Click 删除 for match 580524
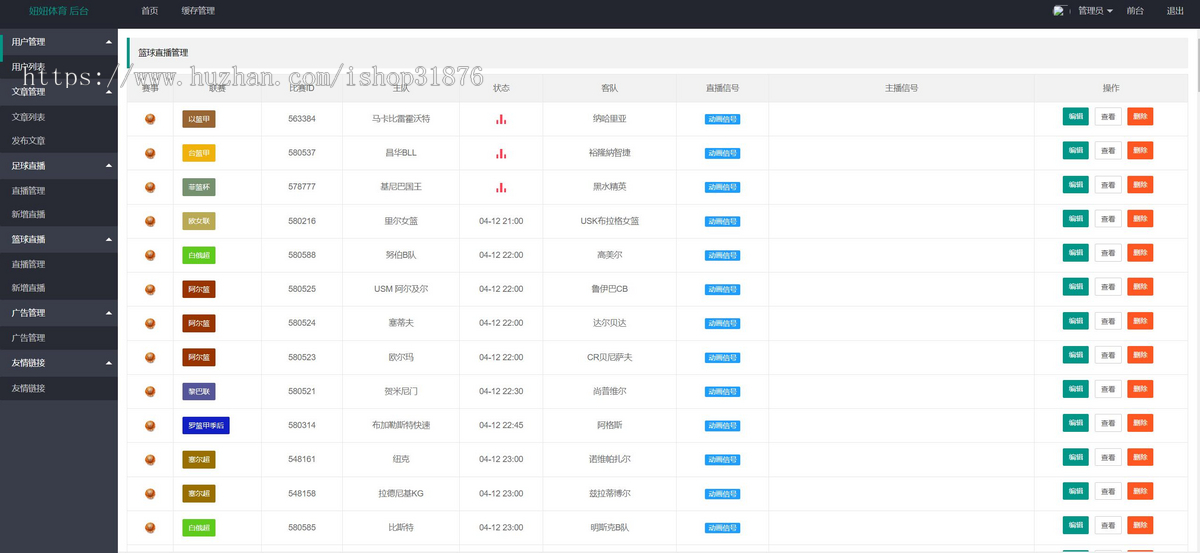This screenshot has width=1200, height=553. [x=1140, y=321]
